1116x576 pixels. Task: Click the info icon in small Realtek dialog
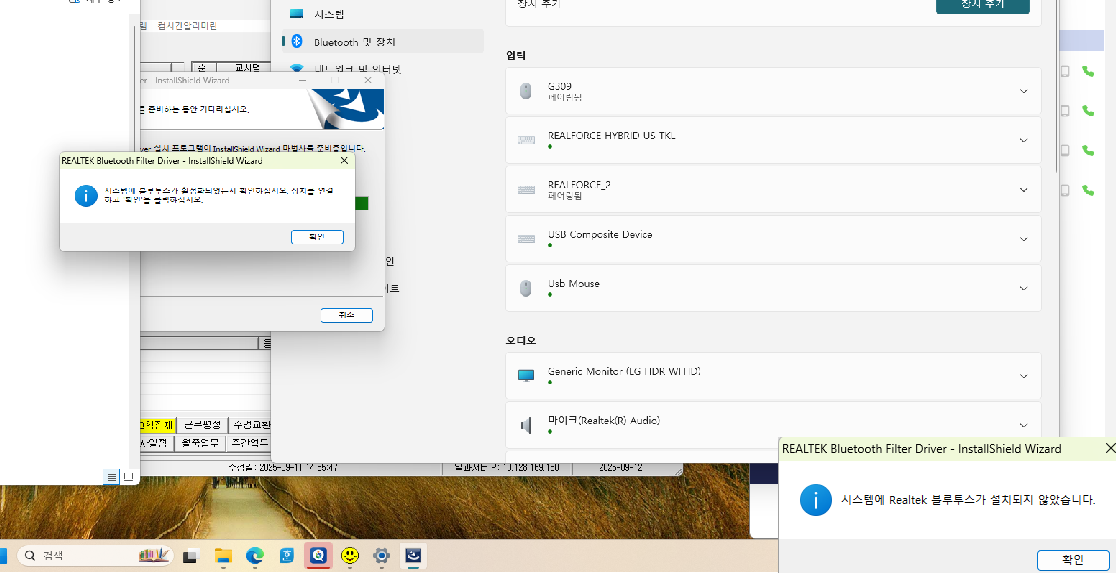click(86, 196)
